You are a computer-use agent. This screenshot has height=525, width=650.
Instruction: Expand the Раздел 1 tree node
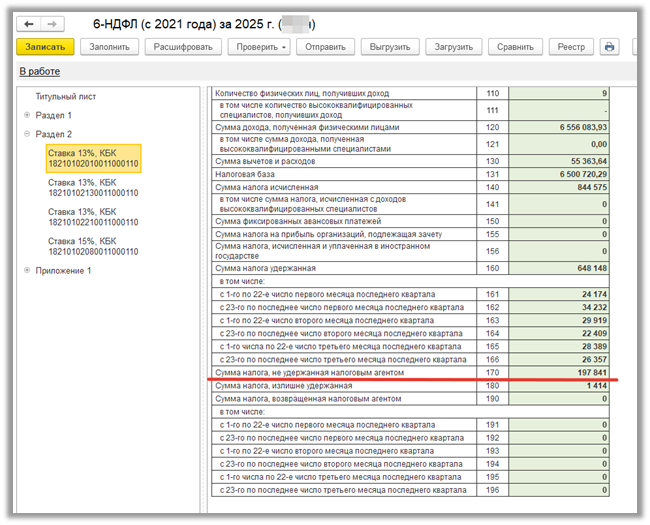point(27,115)
